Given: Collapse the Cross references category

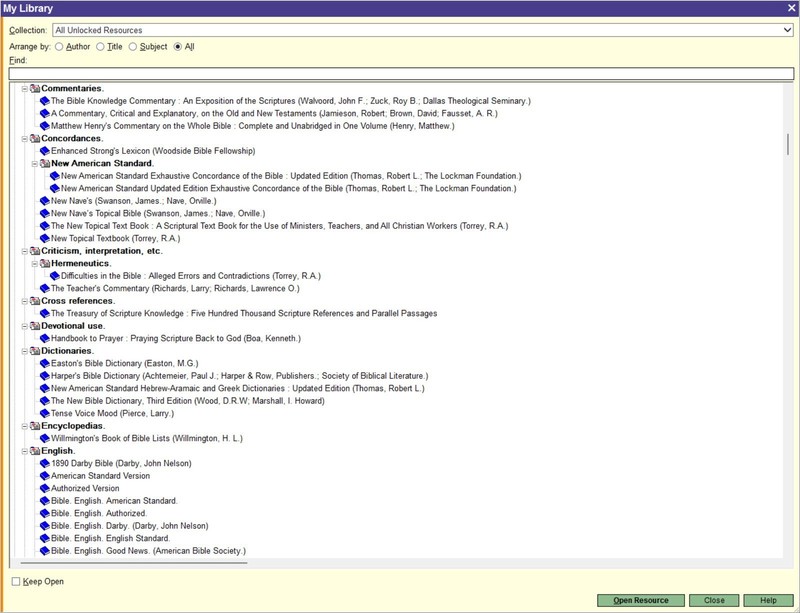Looking at the screenshot, I should (x=24, y=301).
